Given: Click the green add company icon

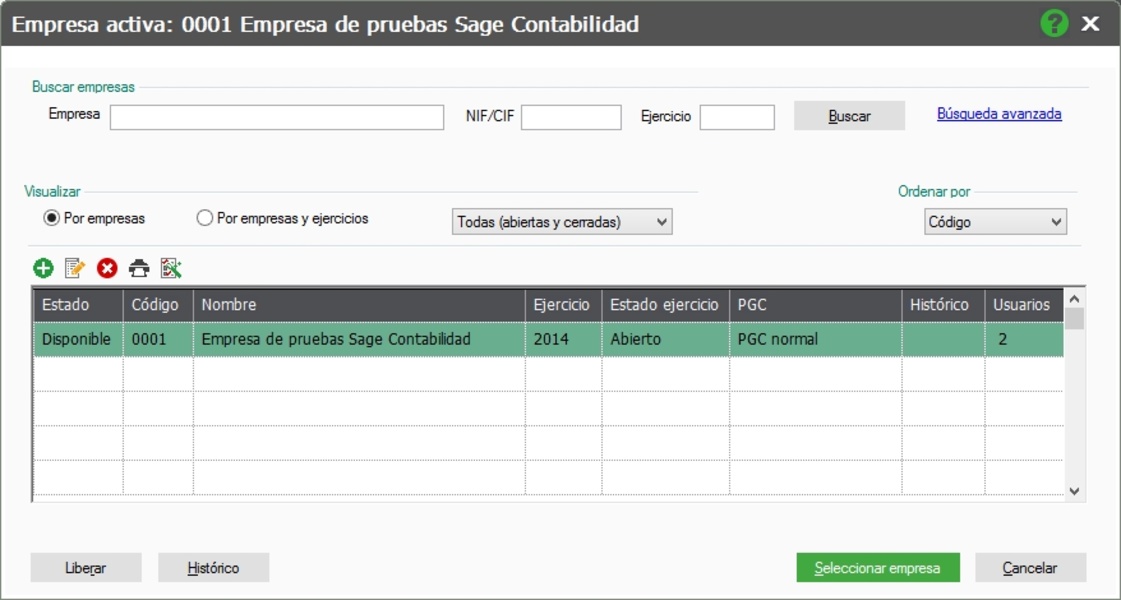Looking at the screenshot, I should click(43, 268).
